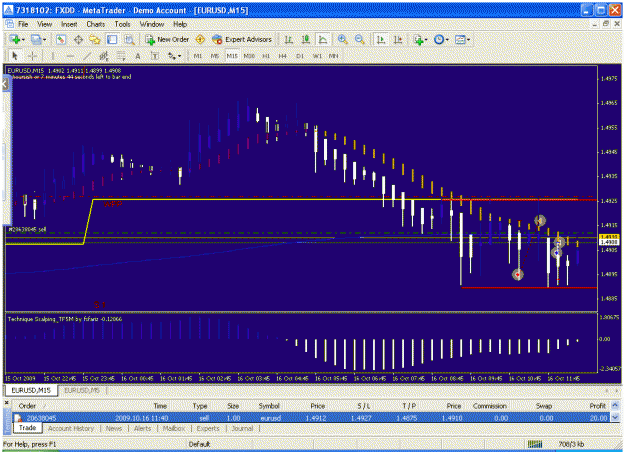Viewport: 625px width, 452px height.
Task: Switch to bar chart display
Action: tap(288, 39)
